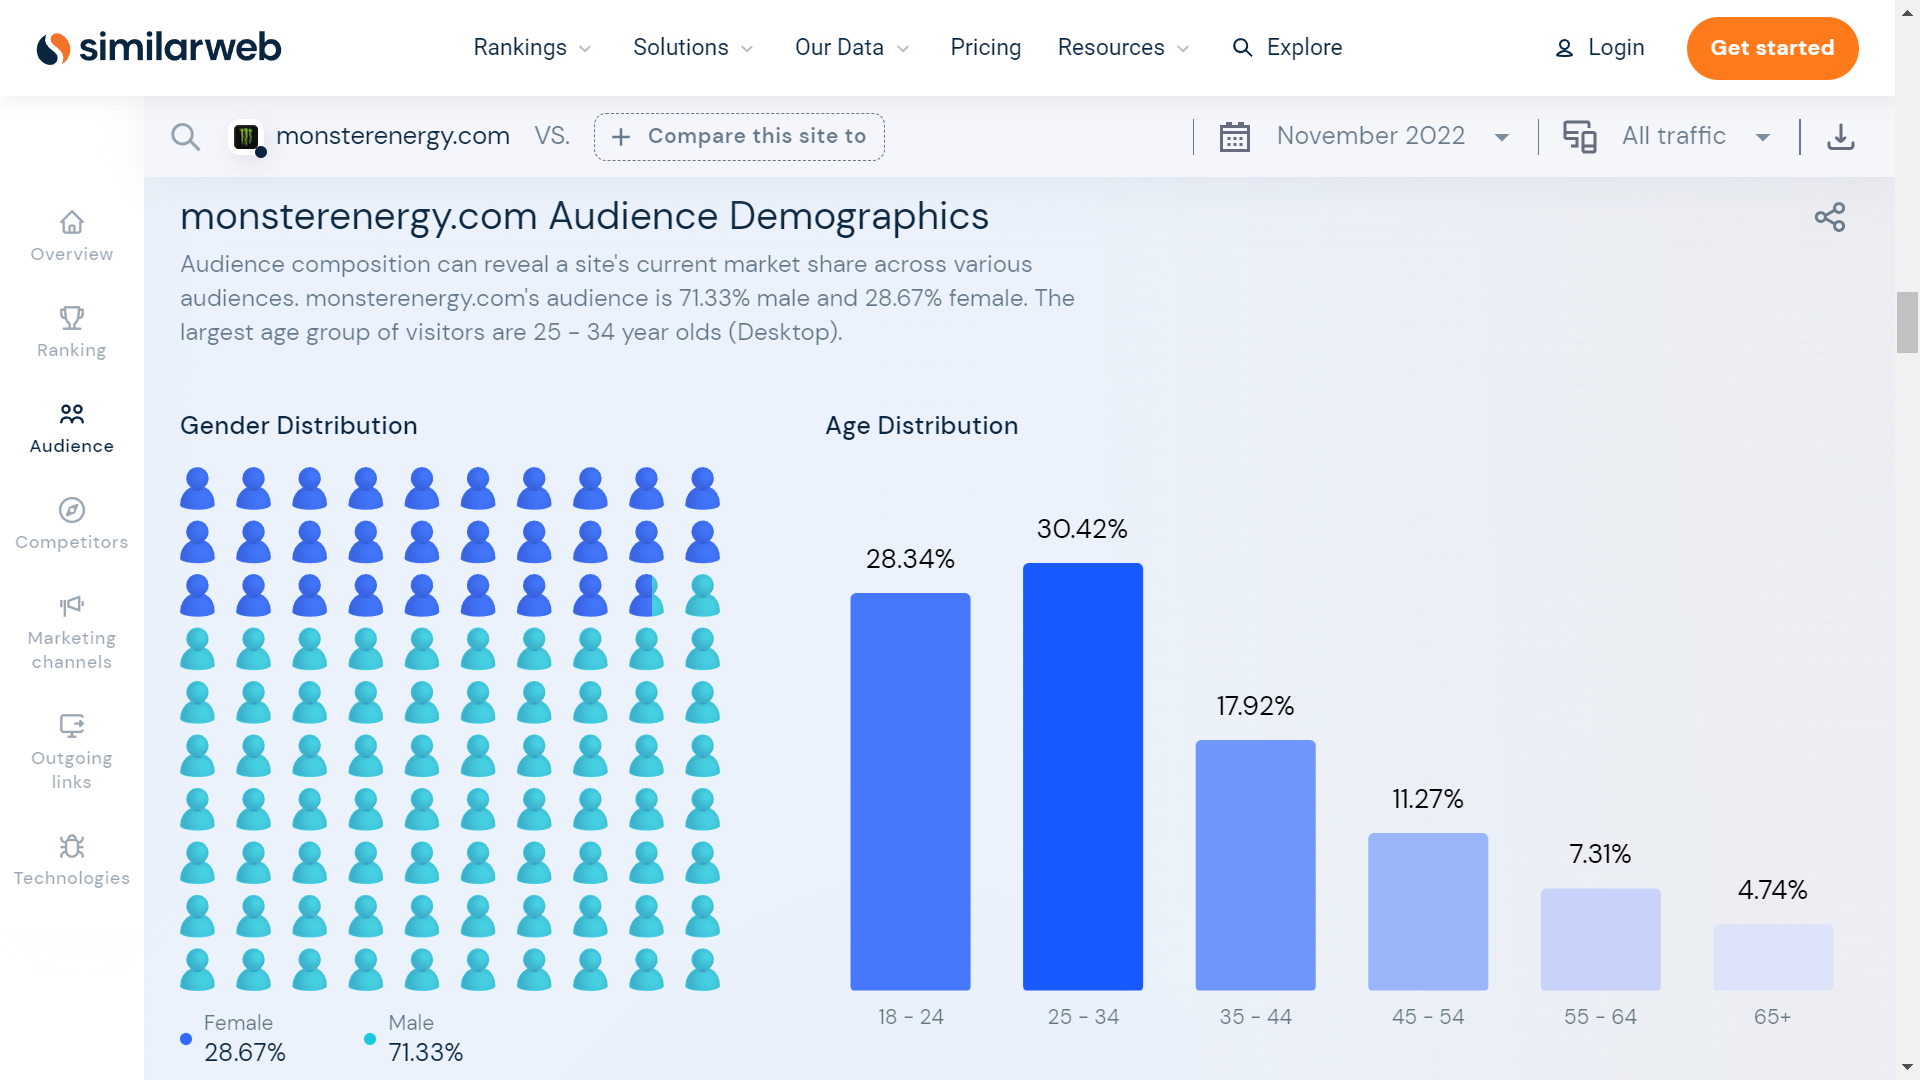
Task: Click the 28.34% value label
Action: tap(910, 559)
